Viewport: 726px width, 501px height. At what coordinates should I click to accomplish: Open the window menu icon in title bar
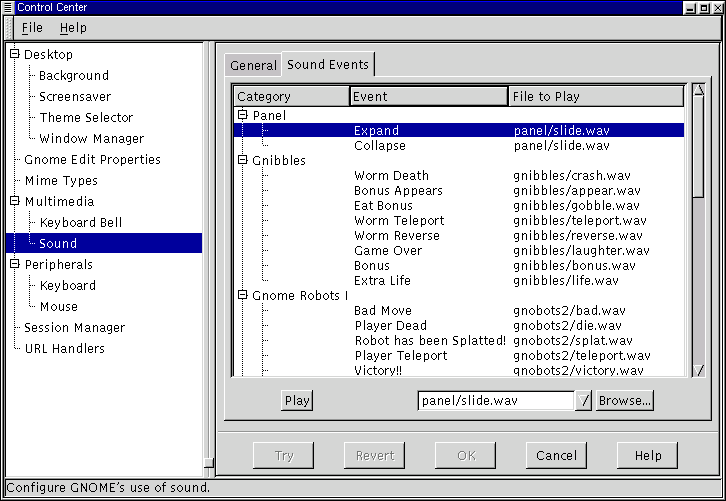pos(8,8)
